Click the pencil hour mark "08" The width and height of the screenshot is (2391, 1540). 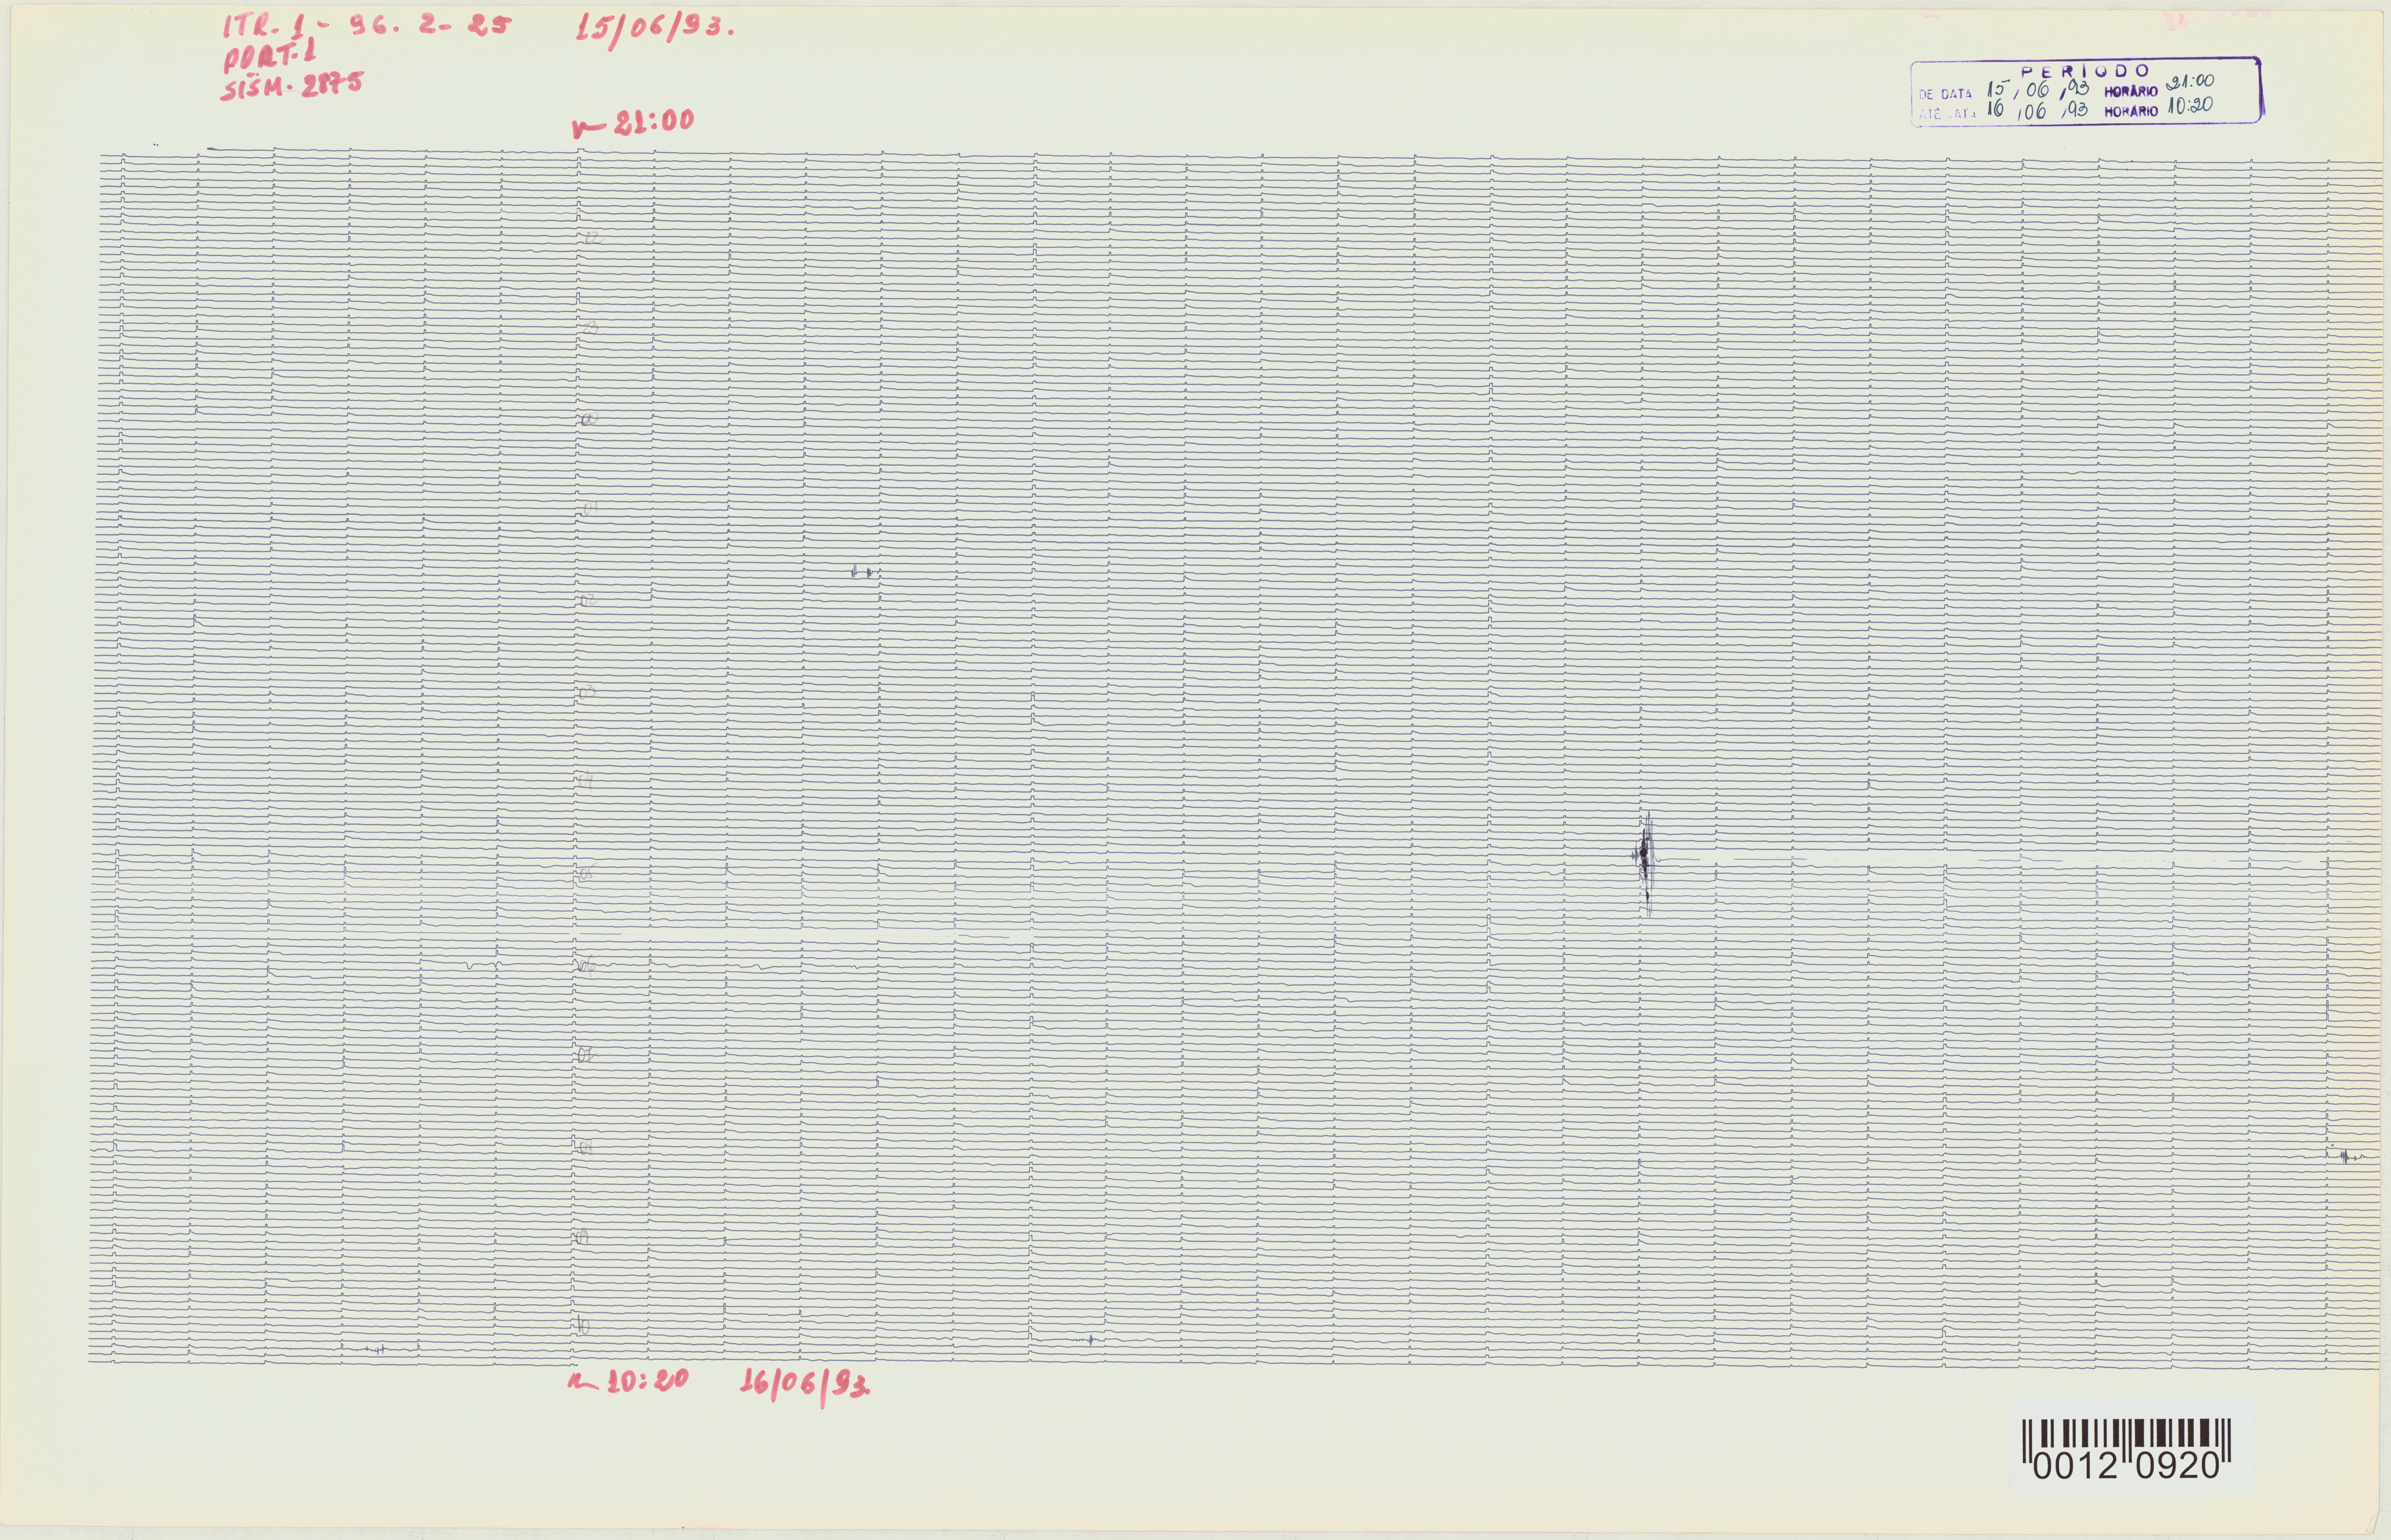coord(586,1147)
